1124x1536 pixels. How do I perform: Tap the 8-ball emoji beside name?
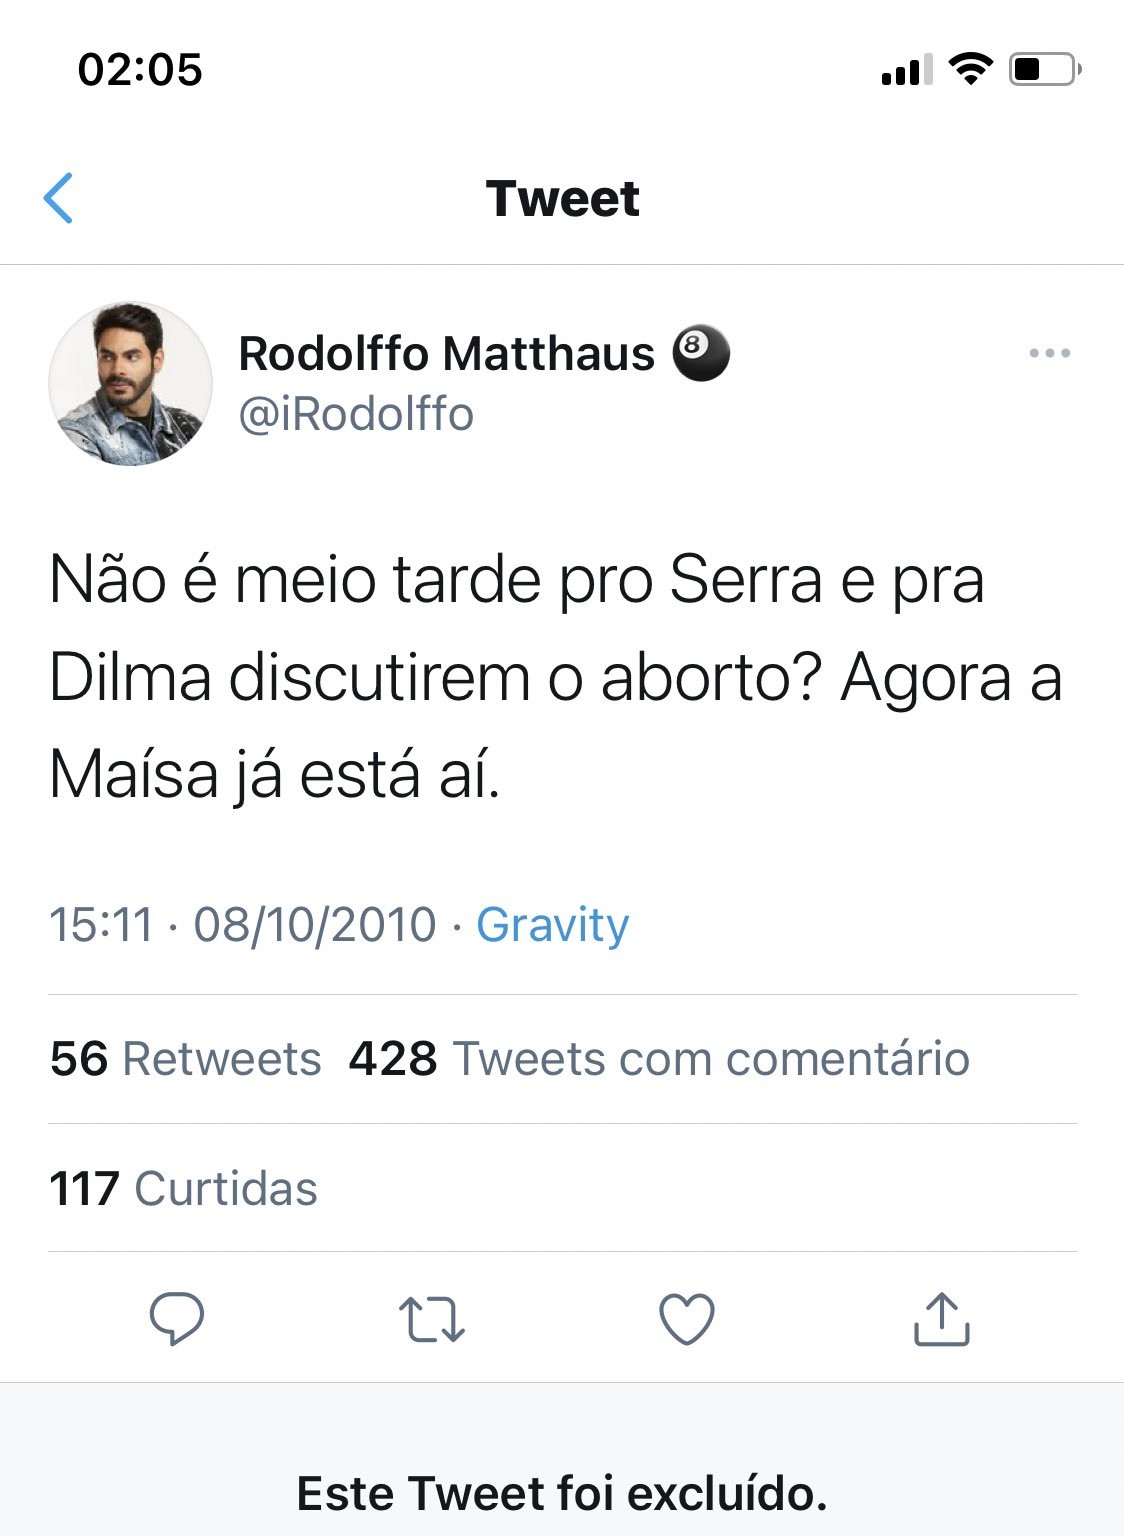pos(700,353)
